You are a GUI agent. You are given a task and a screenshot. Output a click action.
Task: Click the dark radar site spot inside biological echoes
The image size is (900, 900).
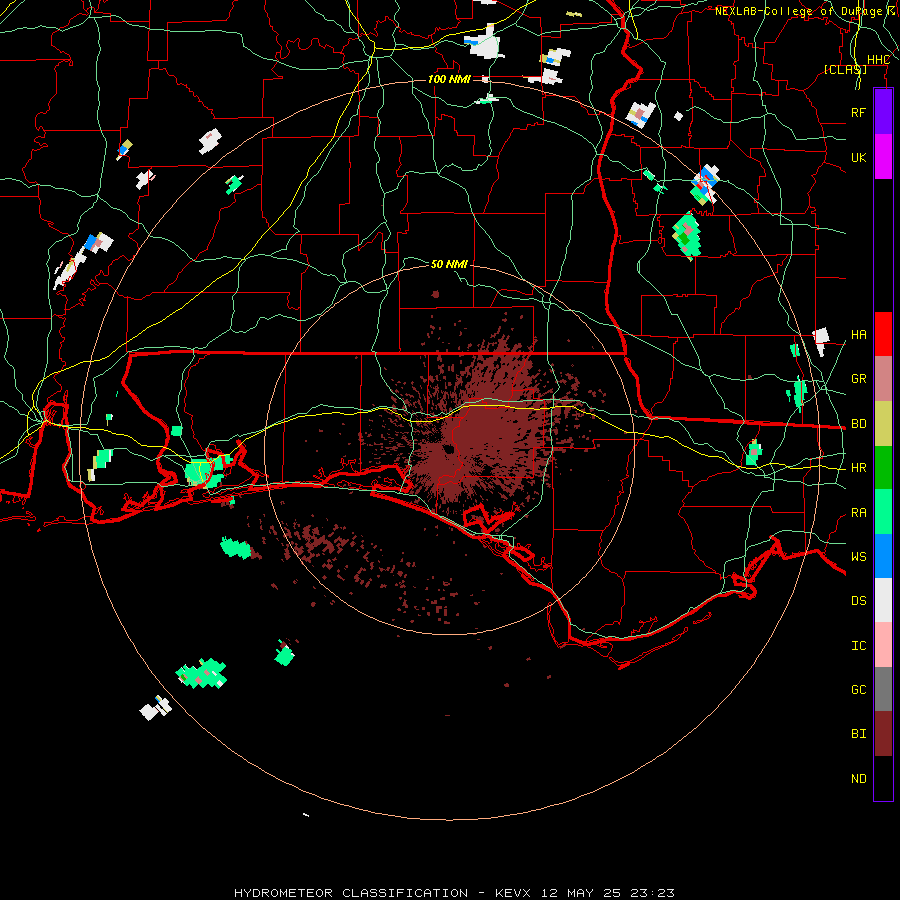[448, 449]
